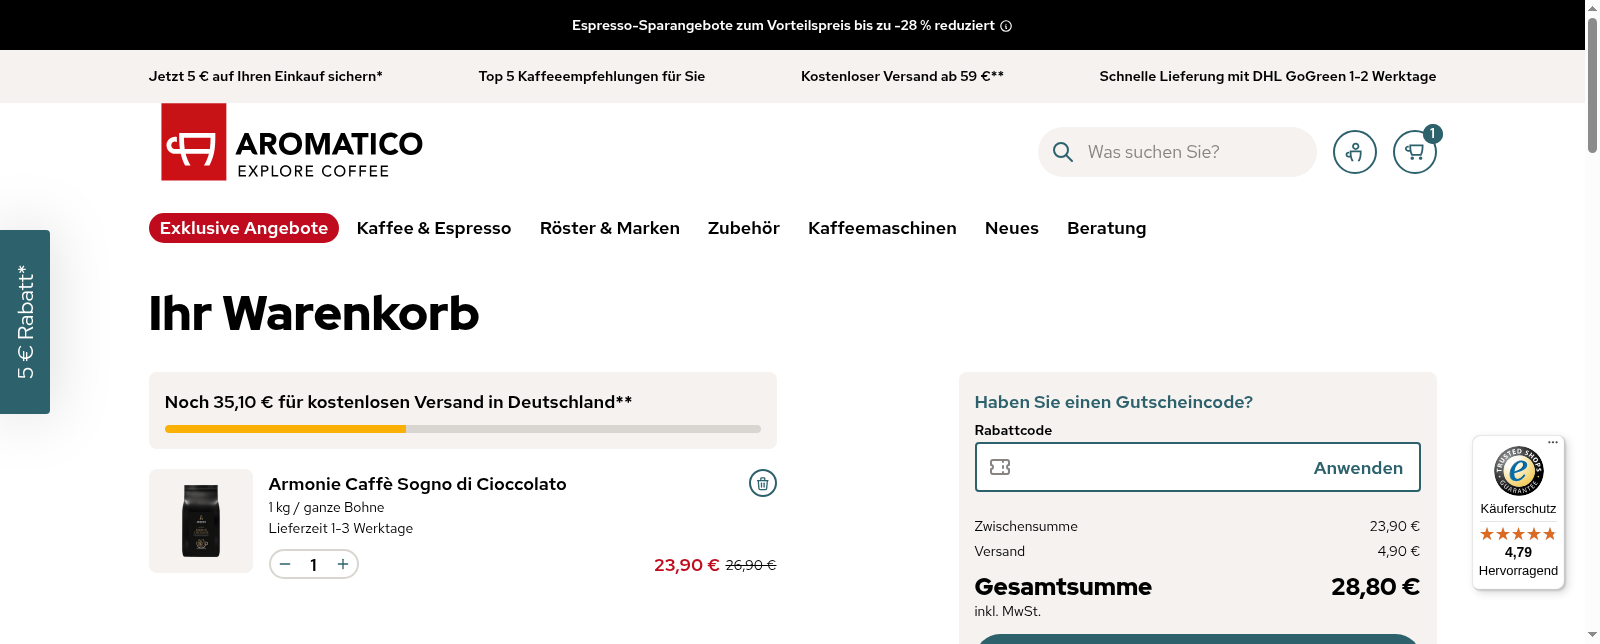Click Armonie Caffè Sogno di Cioccolato title
The image size is (1600, 644).
(417, 484)
